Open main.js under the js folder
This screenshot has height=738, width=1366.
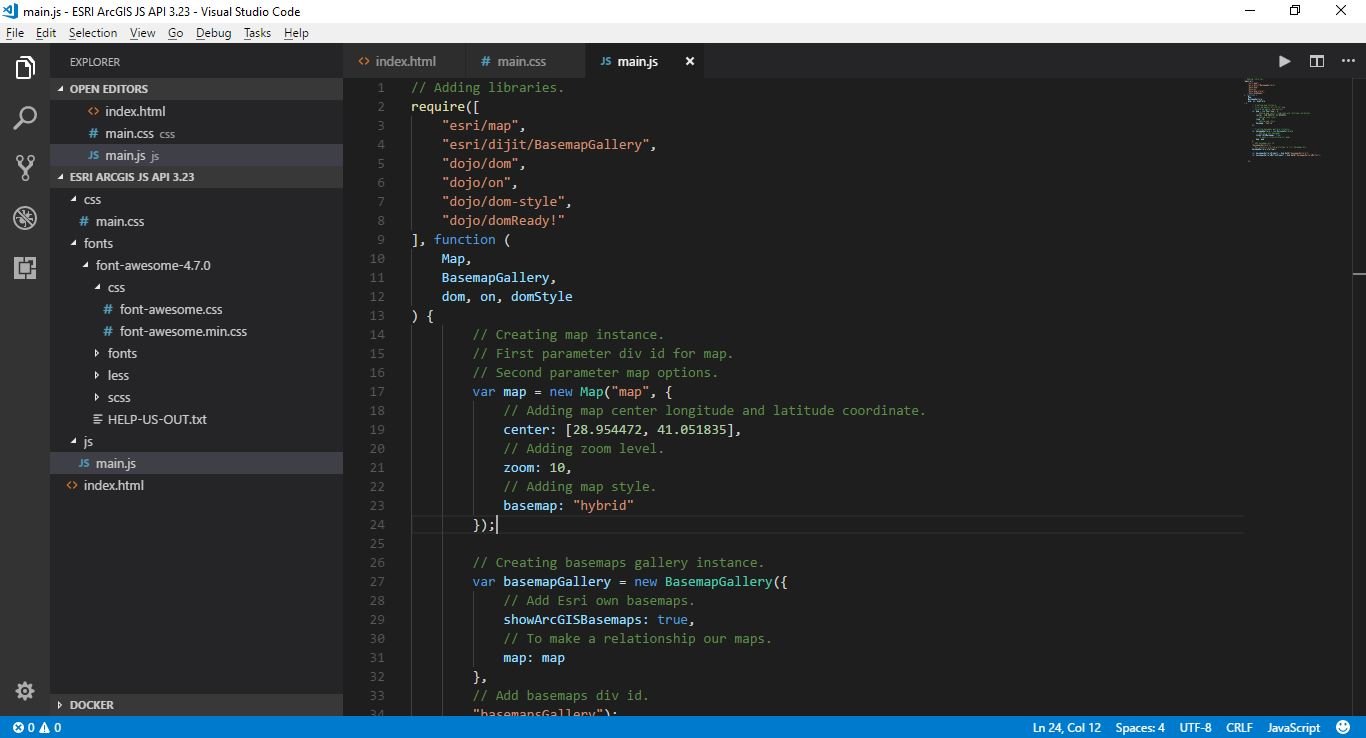click(x=196, y=463)
